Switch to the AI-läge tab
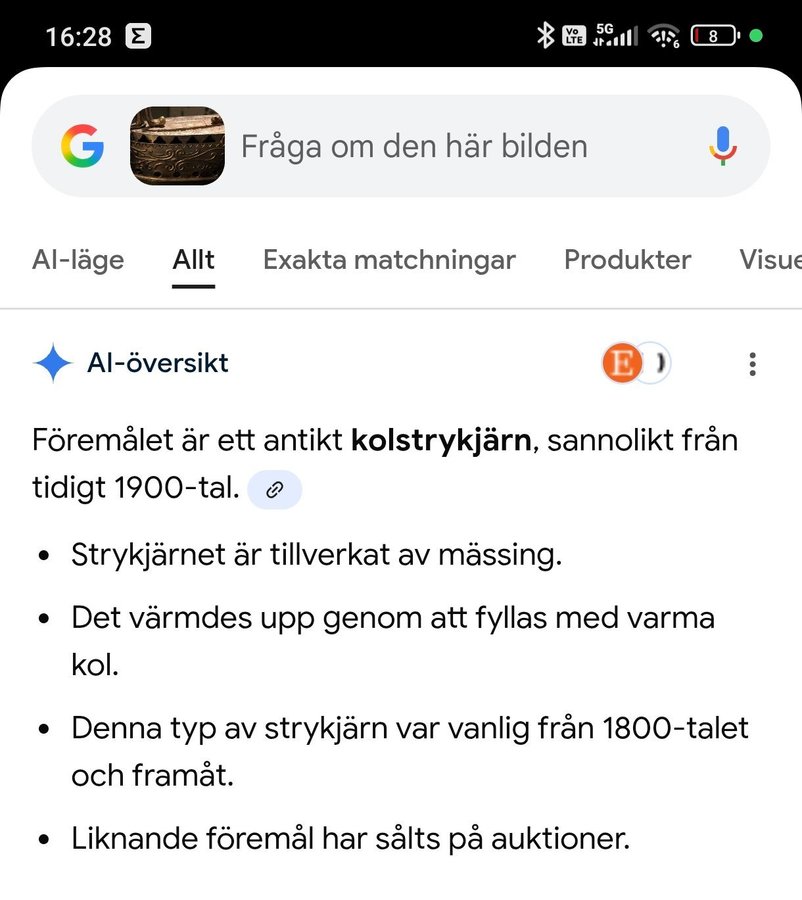This screenshot has height=900, width=802. click(78, 260)
